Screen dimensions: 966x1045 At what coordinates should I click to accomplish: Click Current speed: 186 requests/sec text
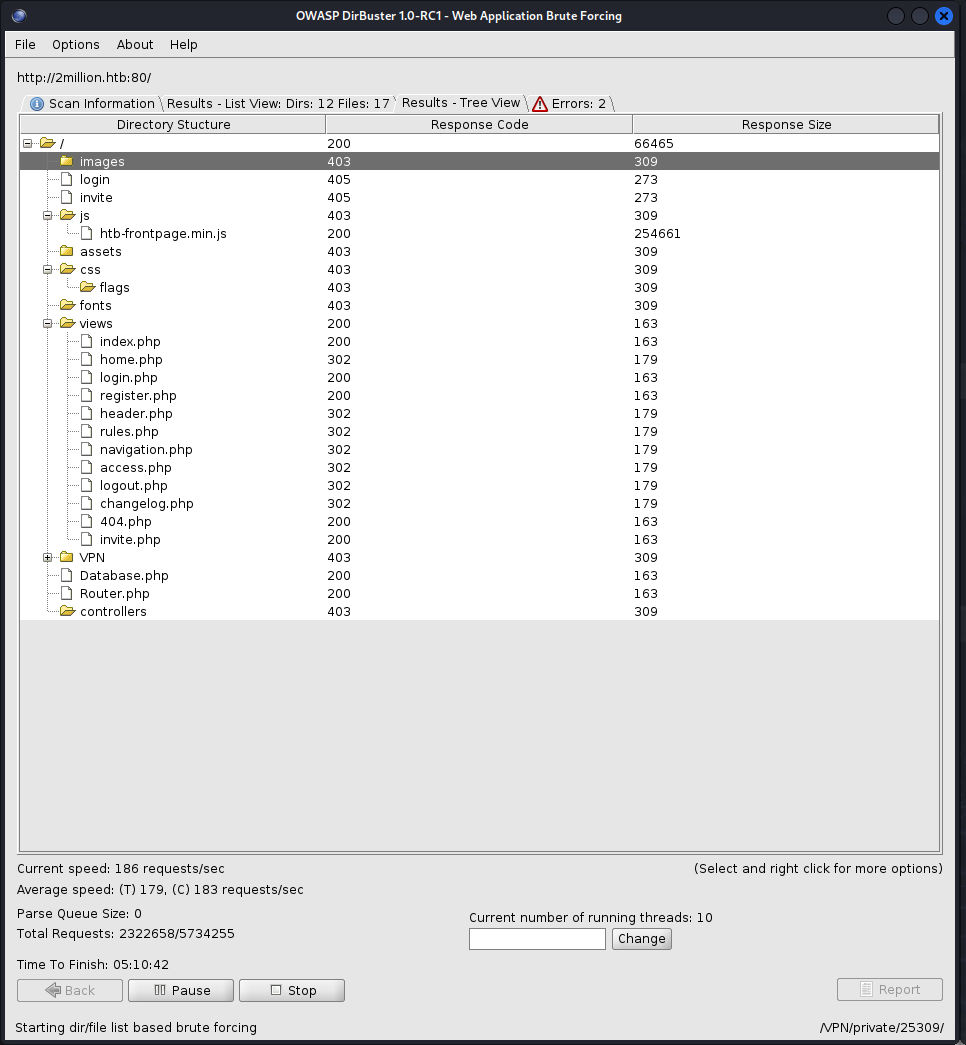click(x=121, y=868)
